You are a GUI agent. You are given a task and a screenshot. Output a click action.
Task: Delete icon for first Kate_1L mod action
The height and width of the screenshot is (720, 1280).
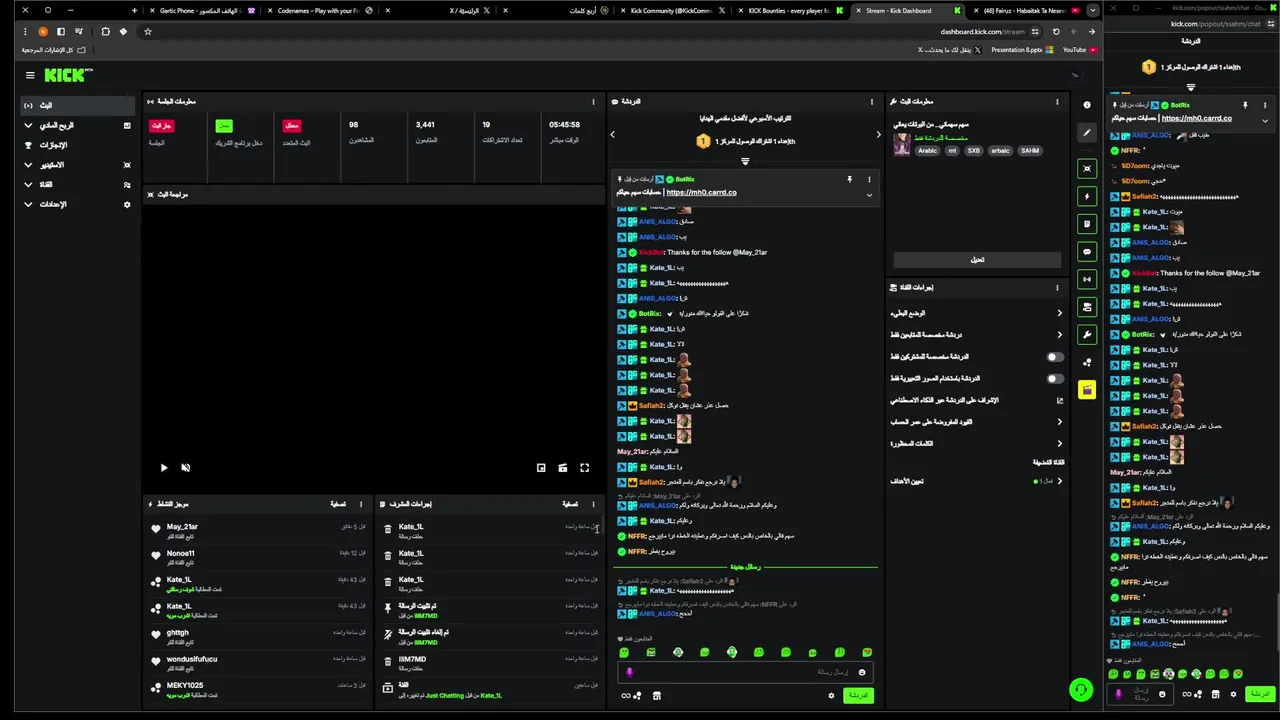click(388, 529)
